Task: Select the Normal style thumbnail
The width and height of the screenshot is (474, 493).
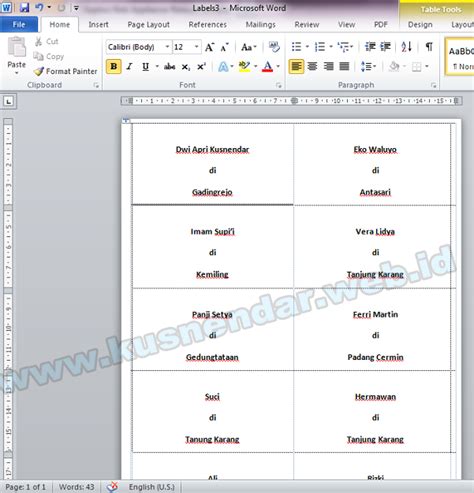Action: tap(461, 56)
